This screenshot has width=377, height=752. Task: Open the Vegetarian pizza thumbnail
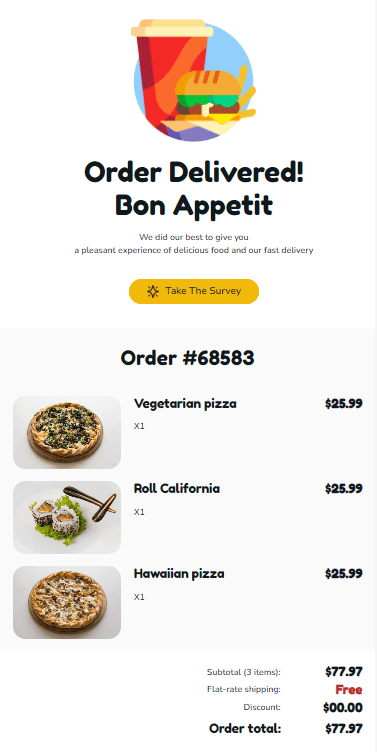pos(67,432)
